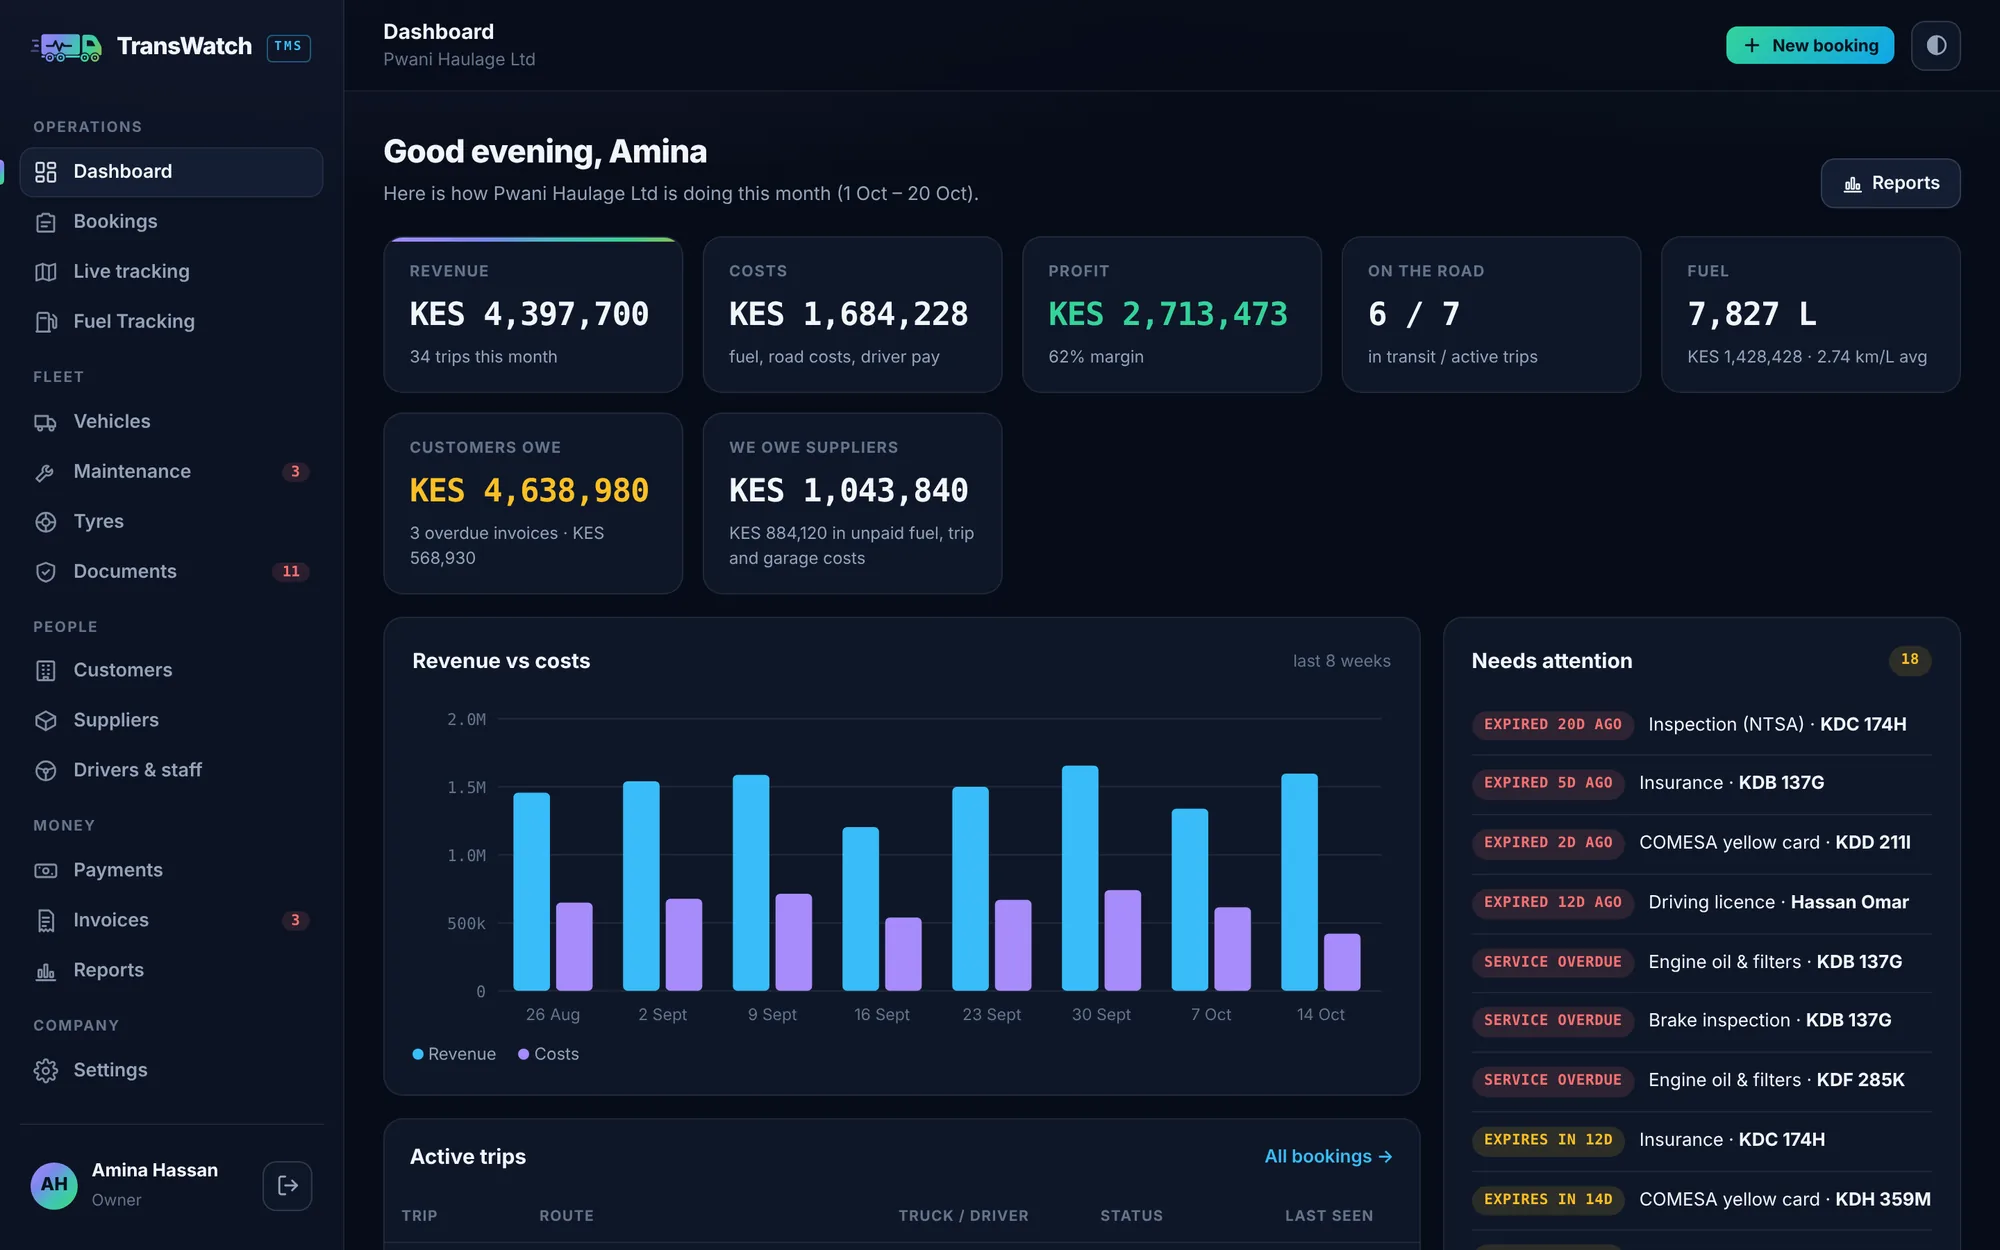Click the Revenue legend dot

point(418,1055)
